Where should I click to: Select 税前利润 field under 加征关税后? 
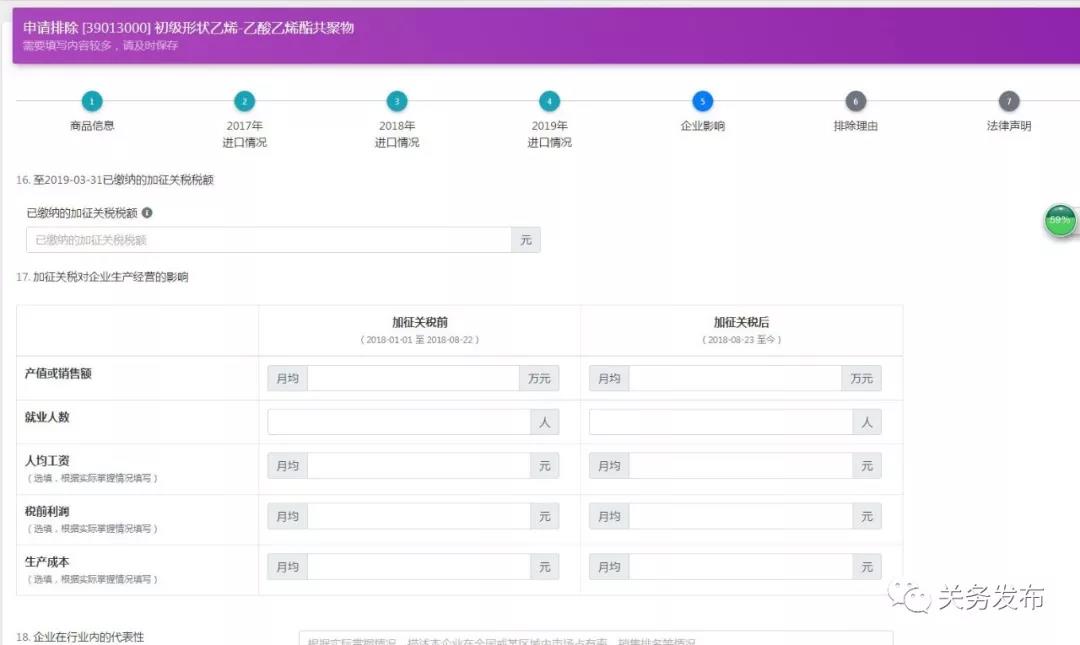tap(739, 516)
